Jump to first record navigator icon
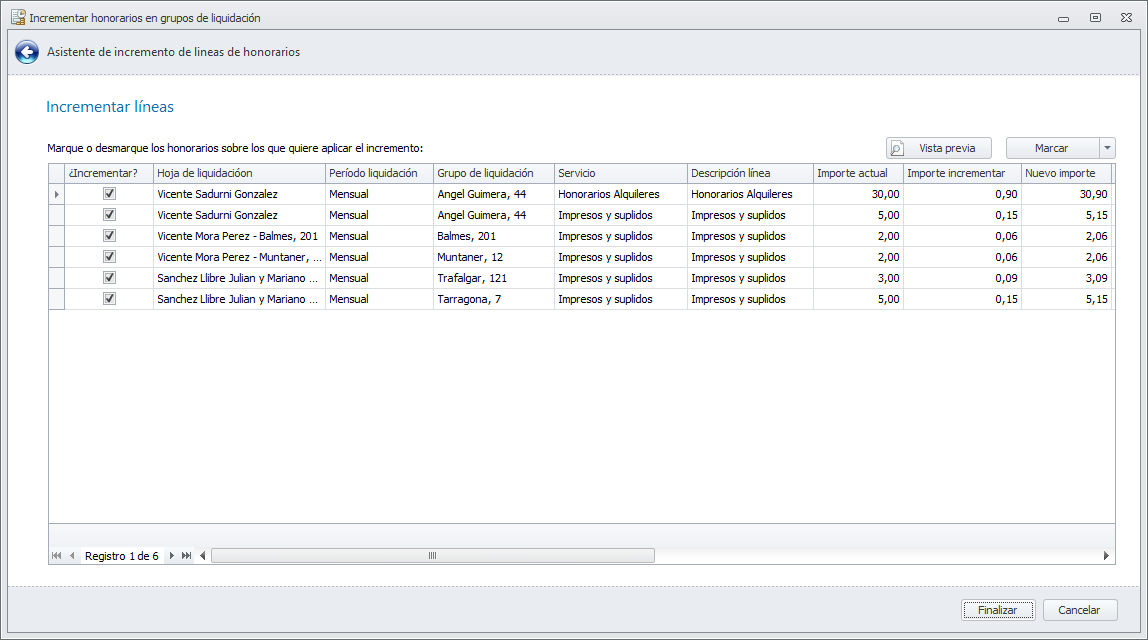The image size is (1148, 640). point(56,556)
